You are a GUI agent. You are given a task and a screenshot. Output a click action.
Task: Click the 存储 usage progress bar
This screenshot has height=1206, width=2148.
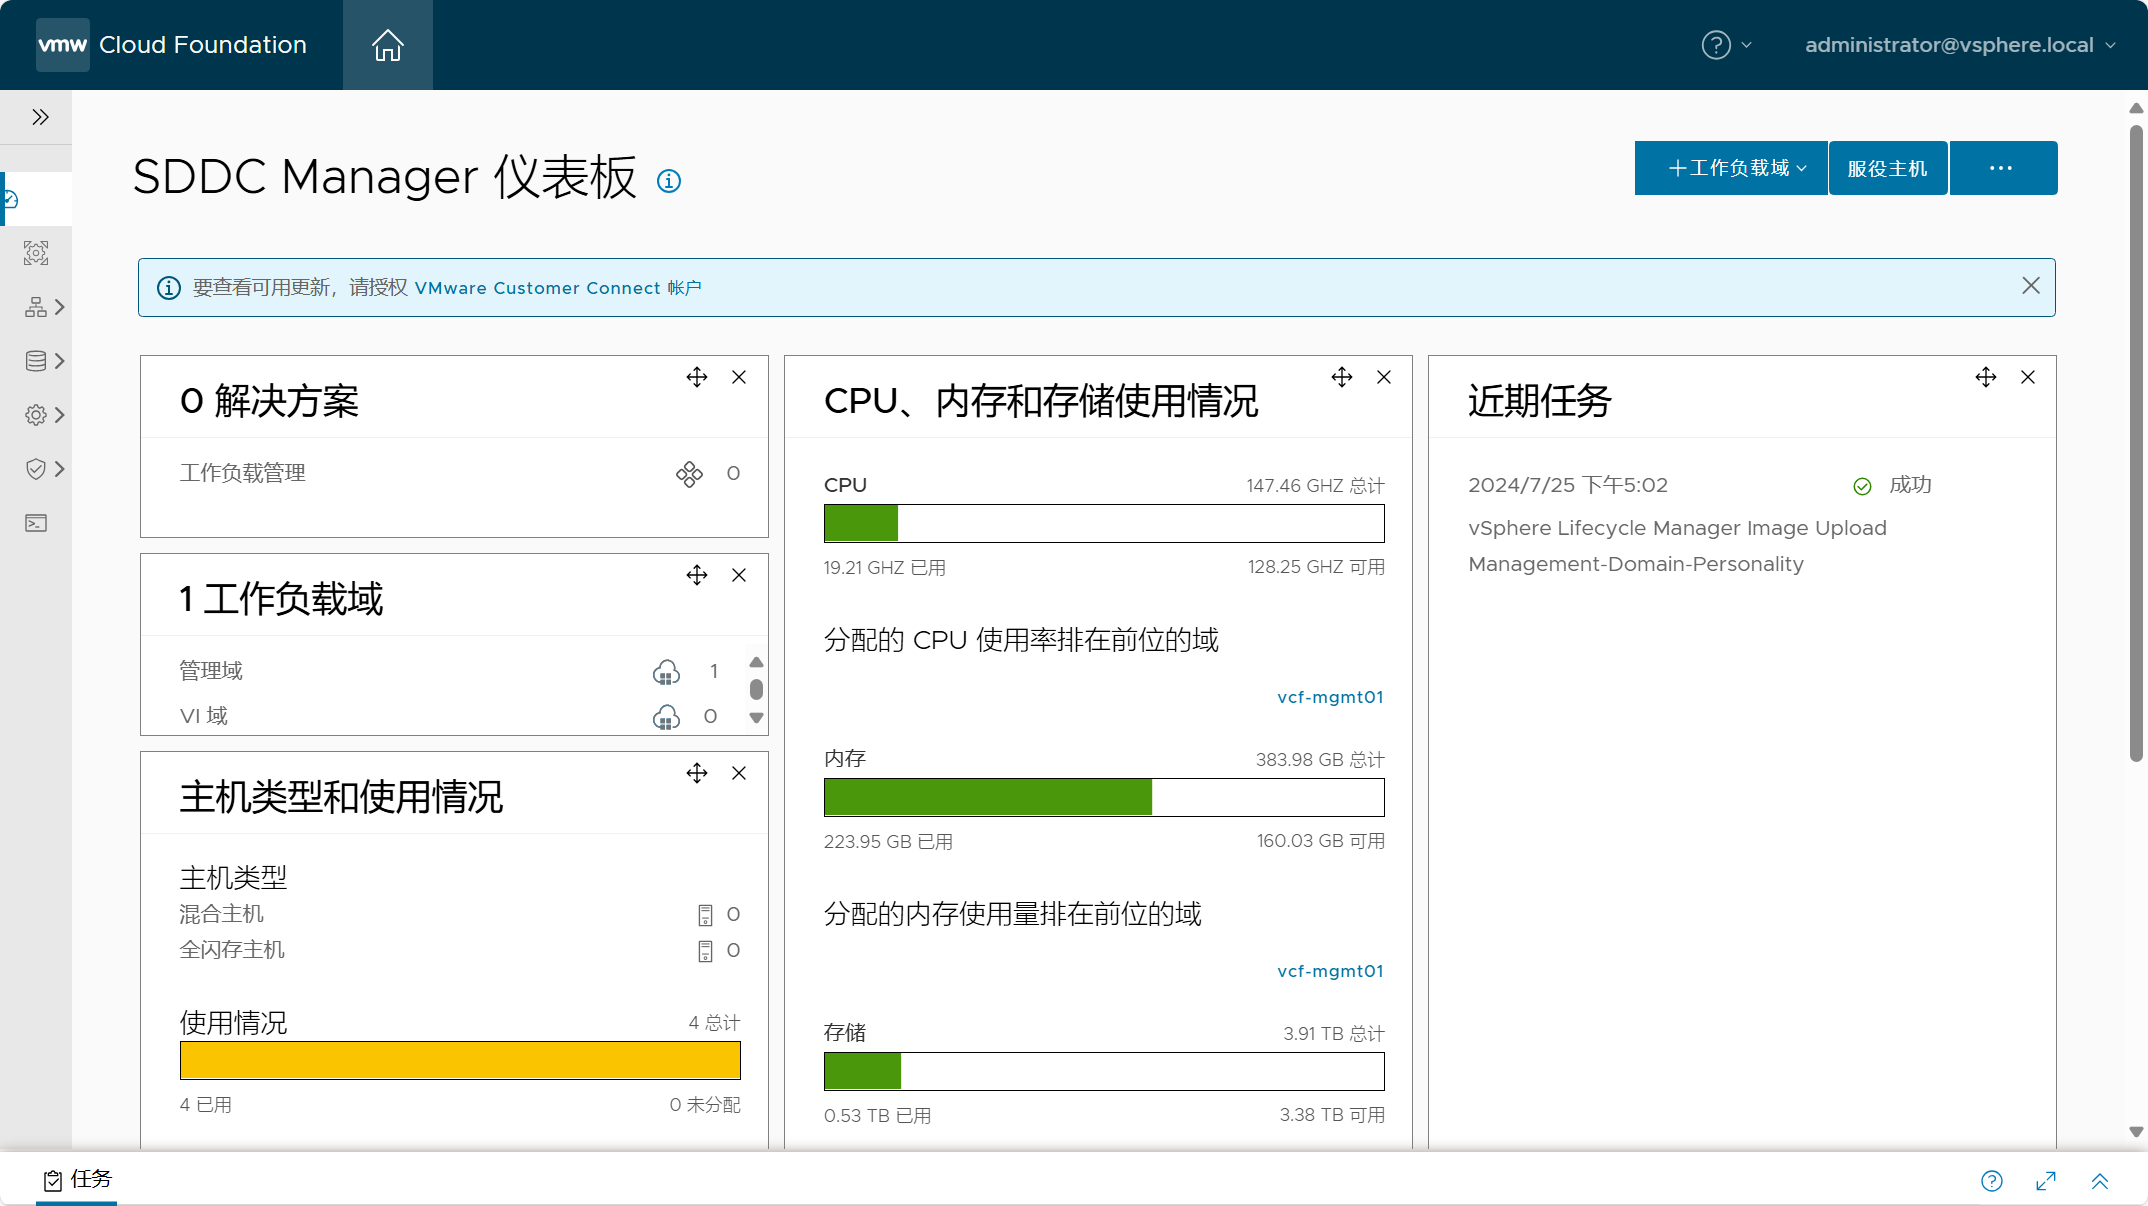click(1104, 1071)
